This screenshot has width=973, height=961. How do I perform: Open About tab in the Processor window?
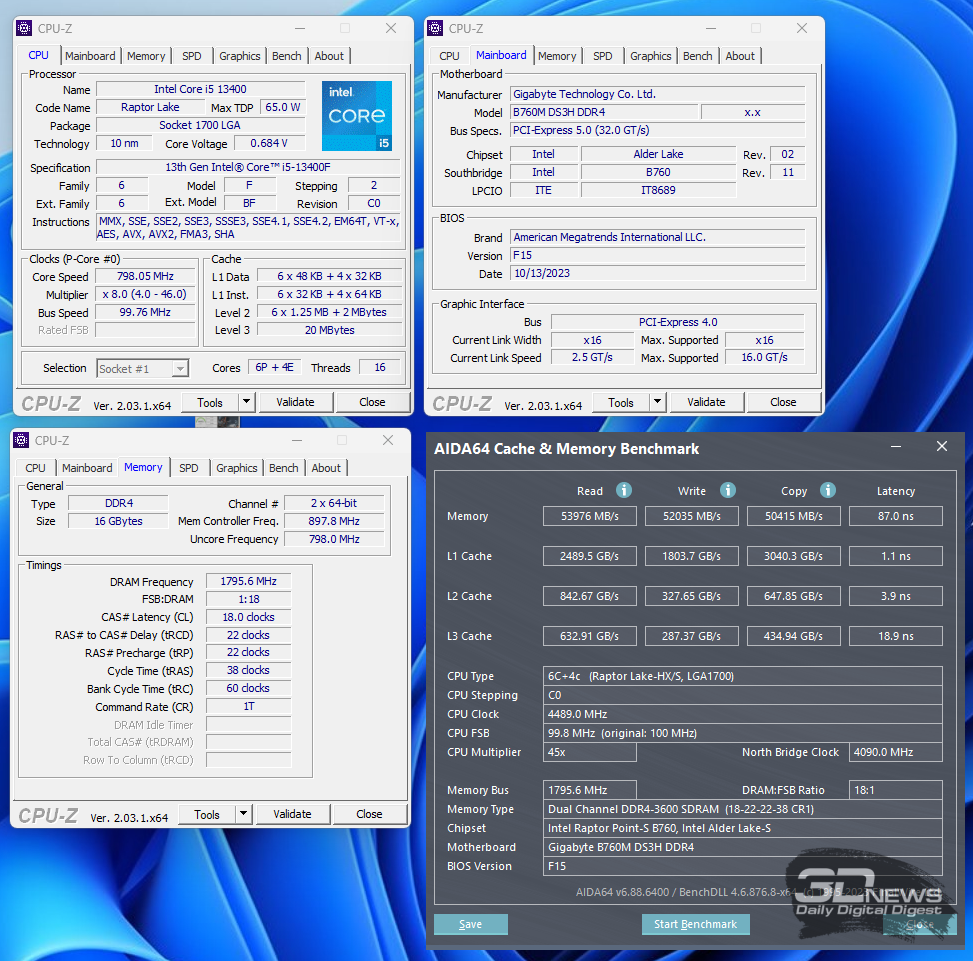click(x=329, y=56)
